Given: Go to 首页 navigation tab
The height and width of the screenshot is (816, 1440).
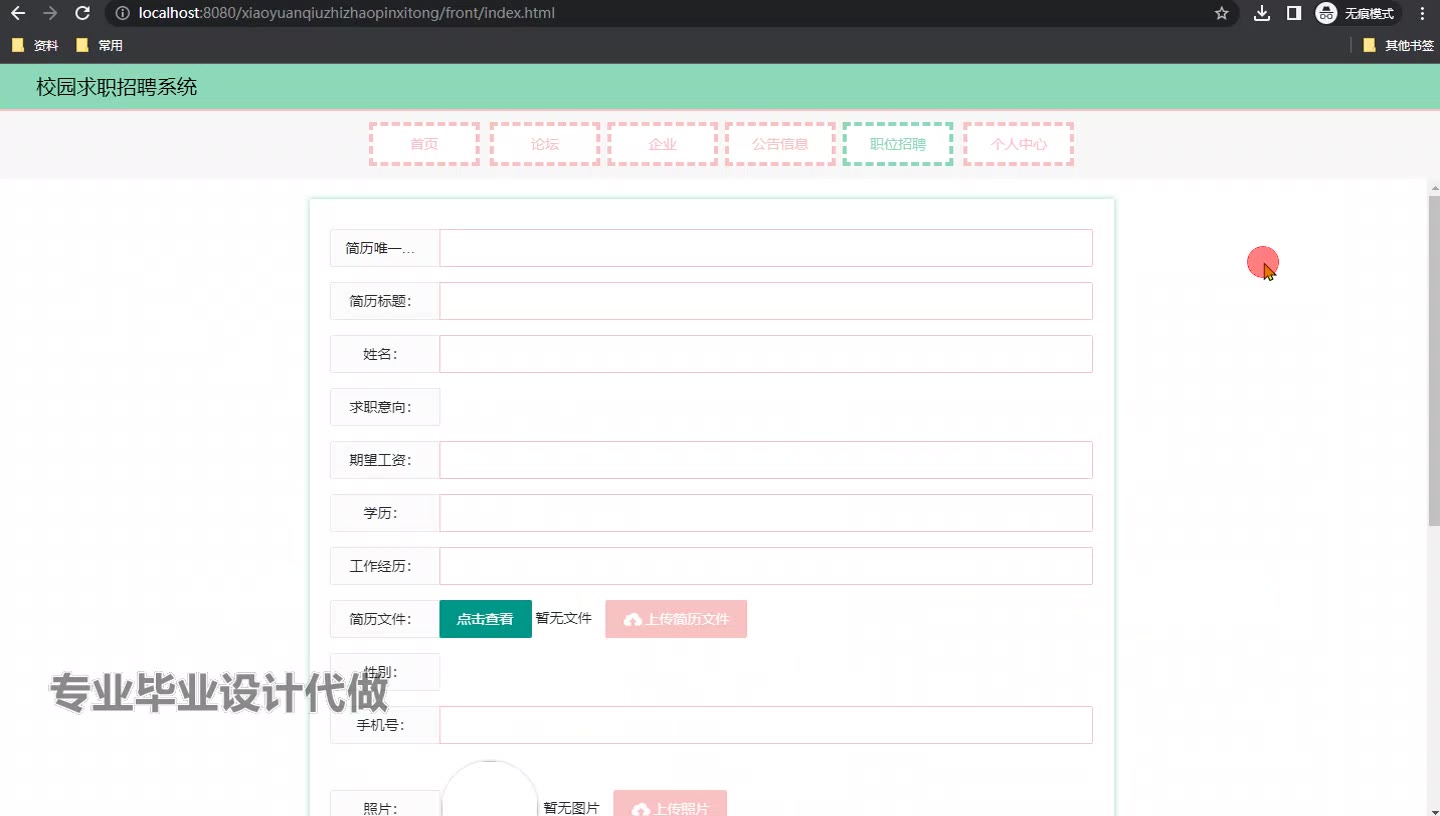Looking at the screenshot, I should [424, 144].
